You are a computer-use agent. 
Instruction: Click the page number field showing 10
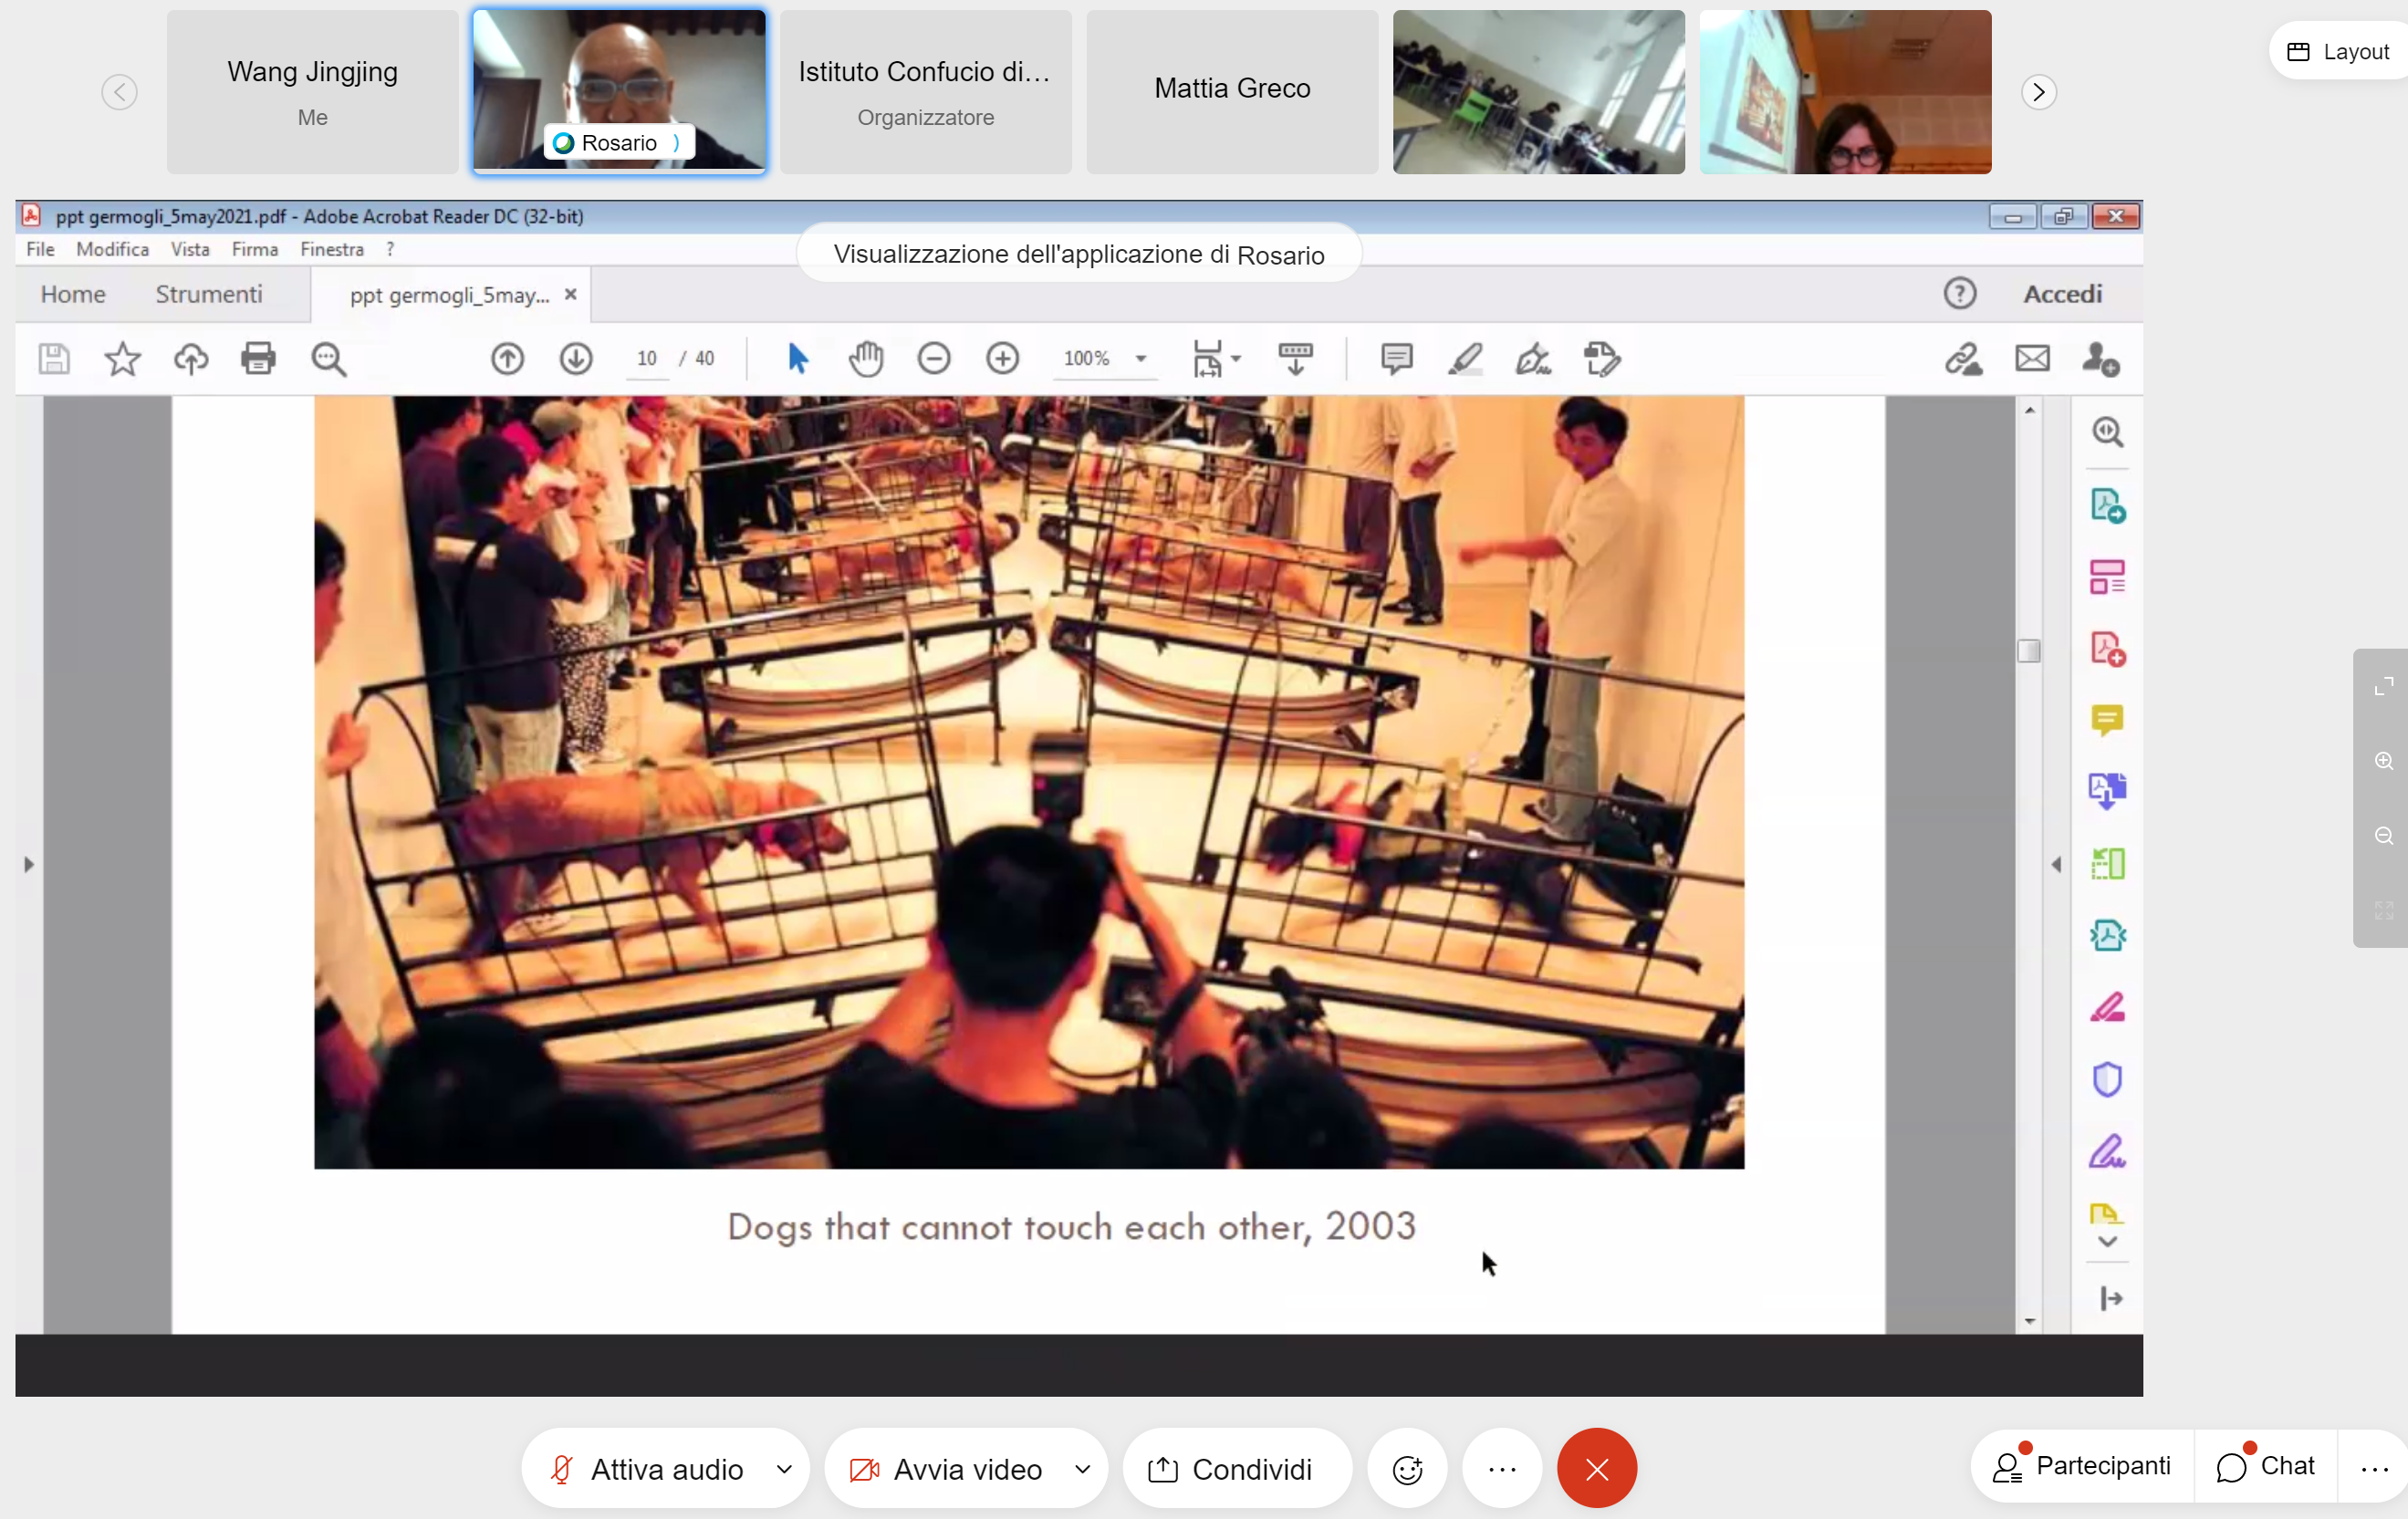click(x=647, y=358)
